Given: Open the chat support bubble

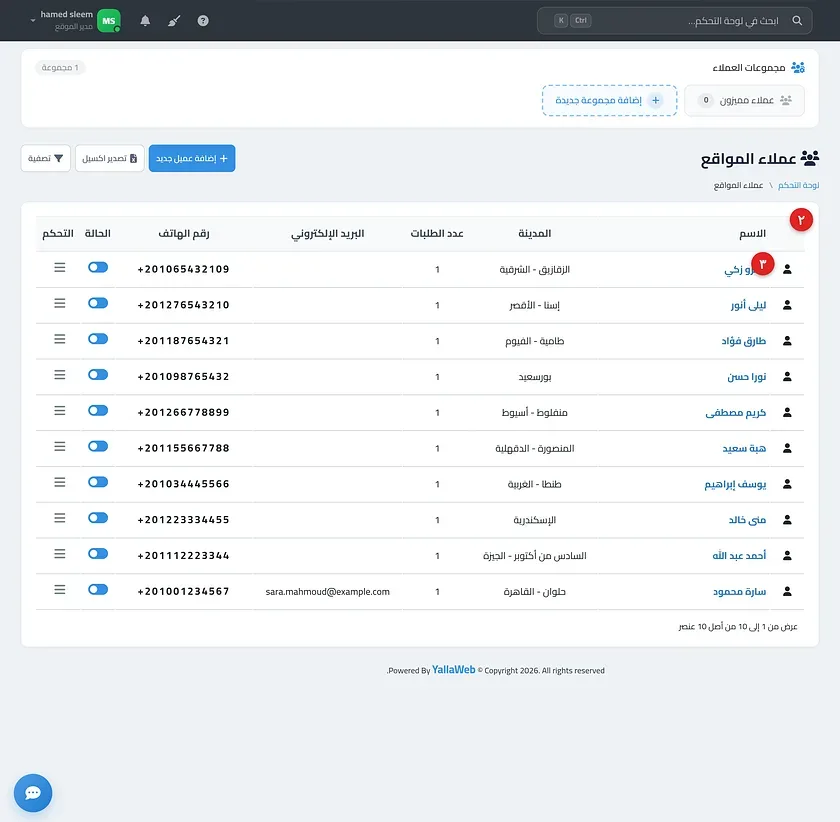Looking at the screenshot, I should 33,793.
